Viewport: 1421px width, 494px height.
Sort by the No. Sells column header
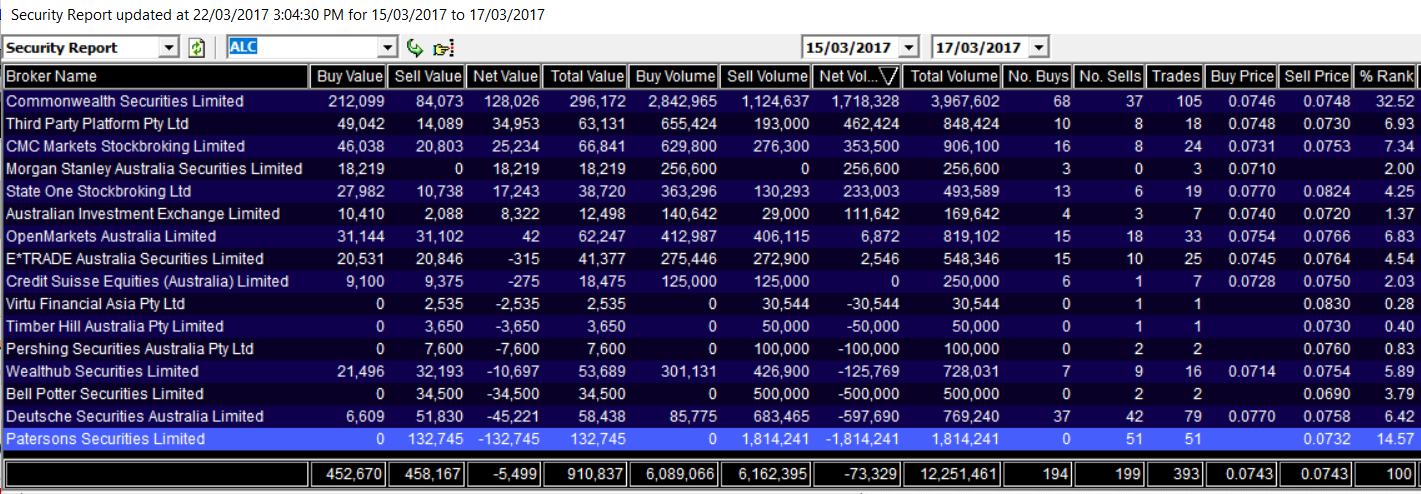tap(1110, 76)
